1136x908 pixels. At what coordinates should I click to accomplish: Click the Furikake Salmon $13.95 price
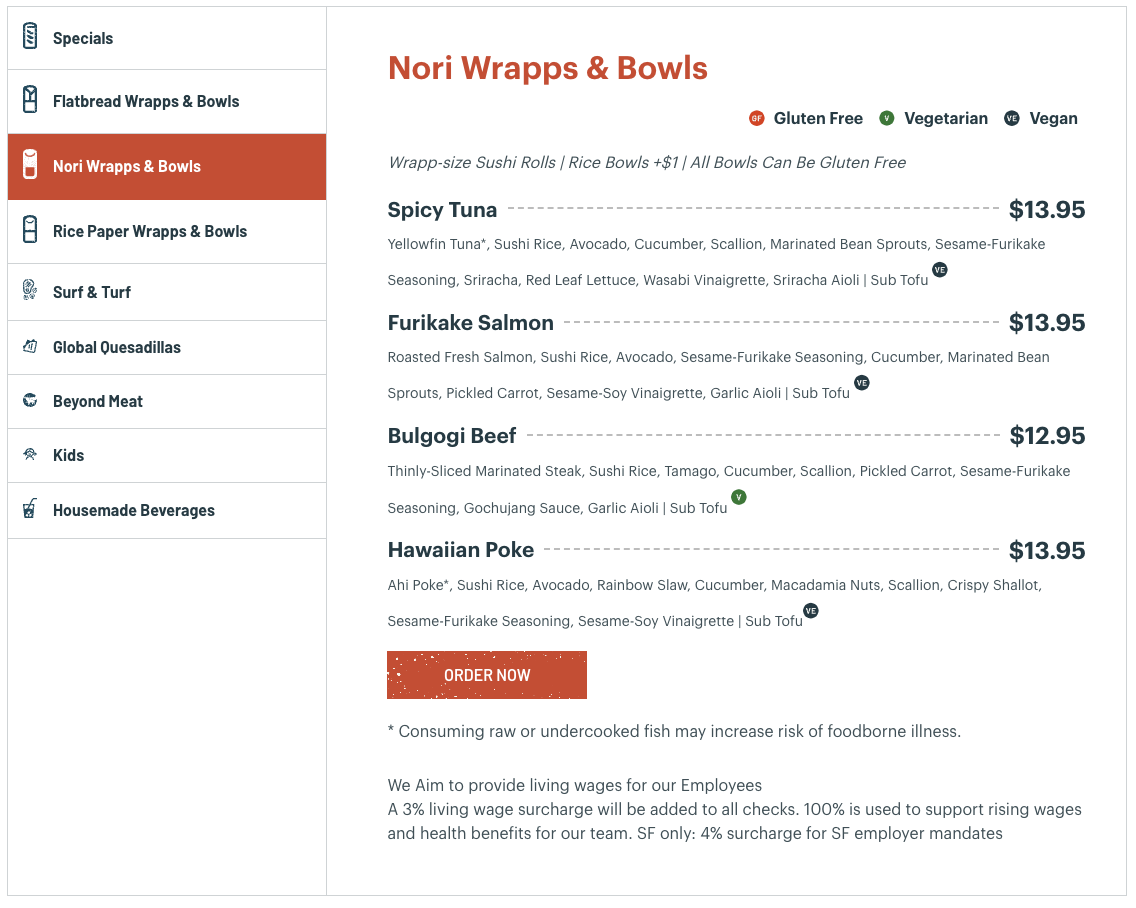point(1047,323)
